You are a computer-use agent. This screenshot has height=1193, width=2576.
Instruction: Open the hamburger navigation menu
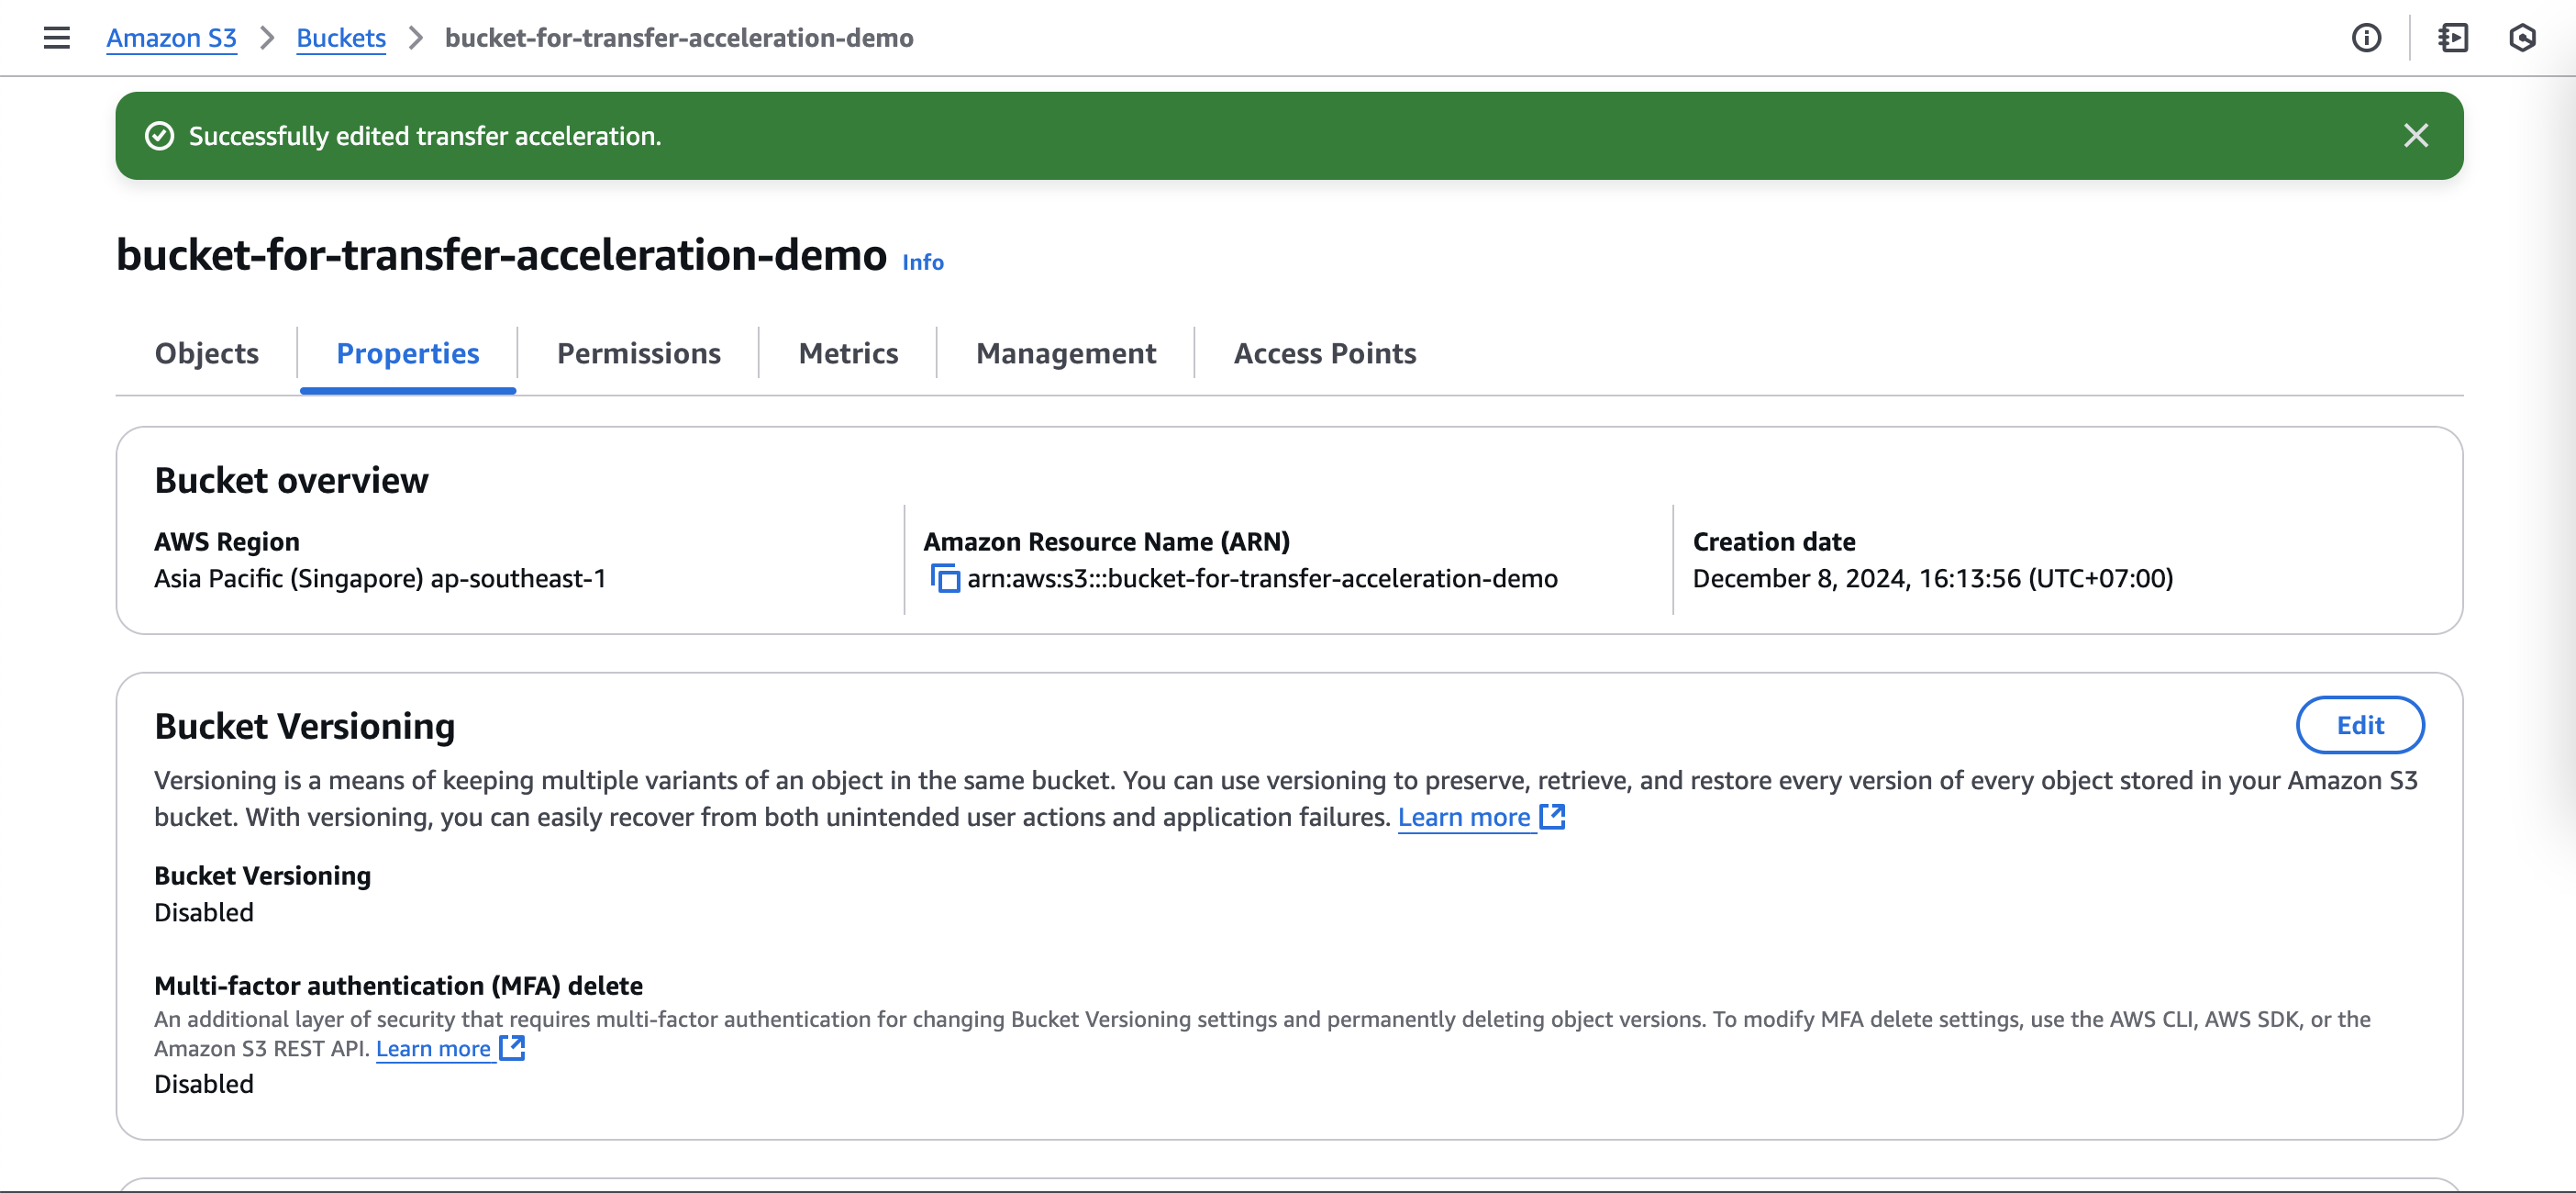(57, 38)
